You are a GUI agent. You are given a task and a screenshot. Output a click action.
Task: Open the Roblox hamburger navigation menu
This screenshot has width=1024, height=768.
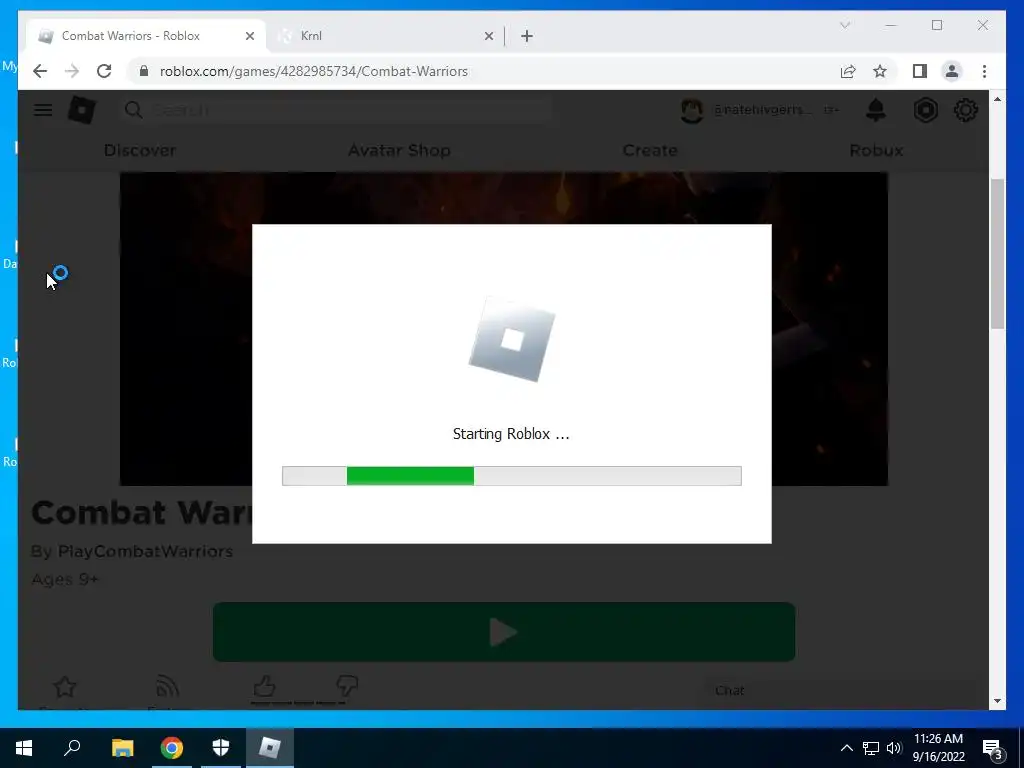tap(43, 110)
